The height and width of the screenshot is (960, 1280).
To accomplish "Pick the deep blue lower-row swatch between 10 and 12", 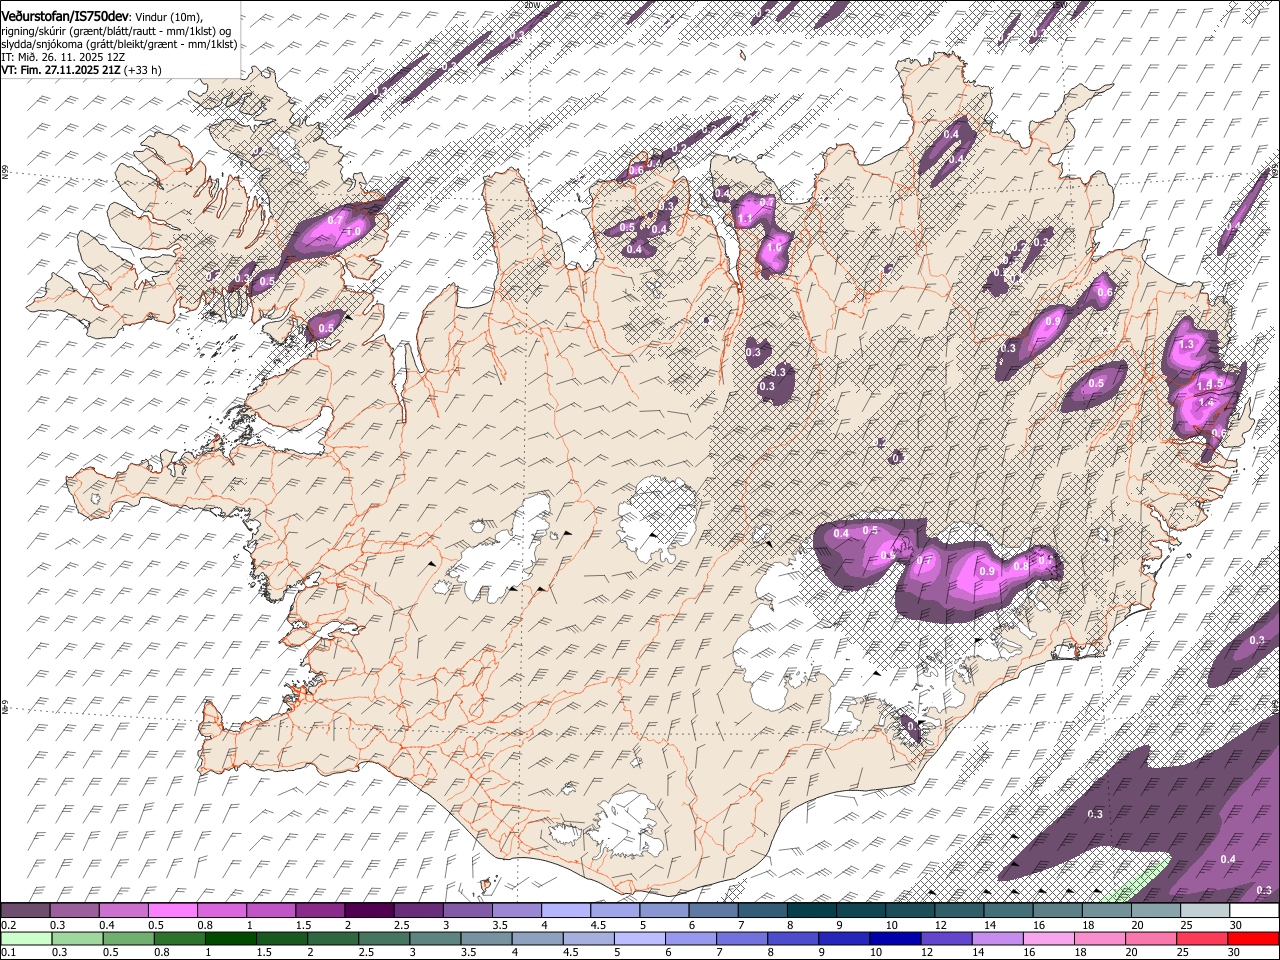I will (x=896, y=938).
